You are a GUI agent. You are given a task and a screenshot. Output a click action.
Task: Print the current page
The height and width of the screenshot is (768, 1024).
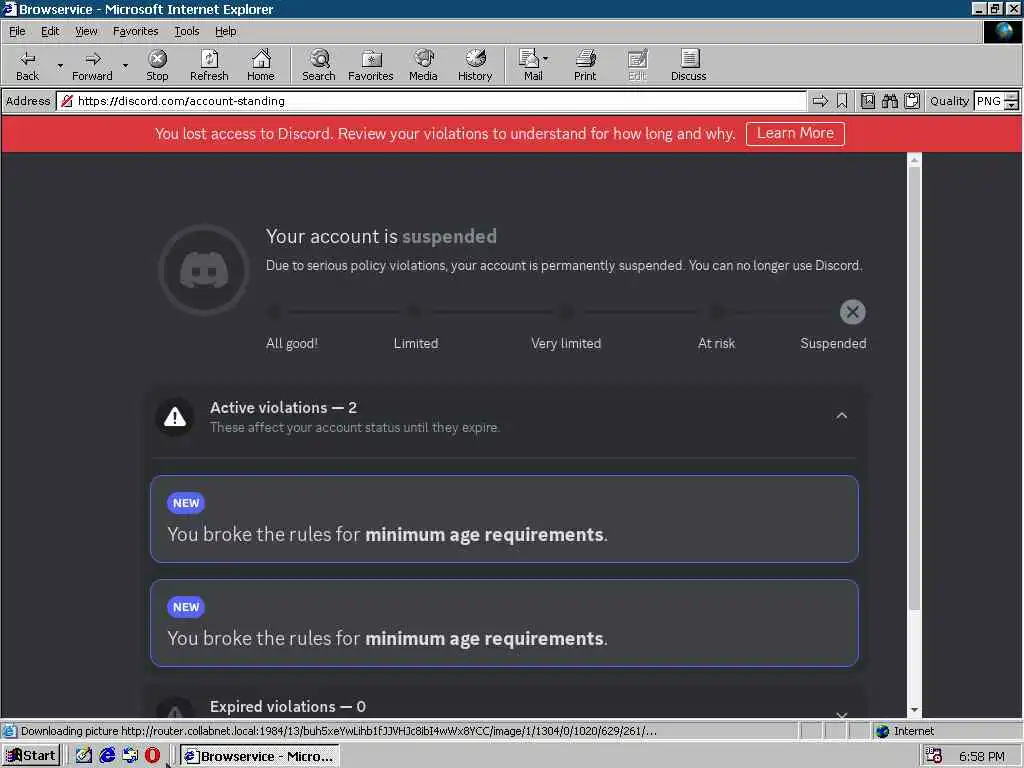[585, 65]
